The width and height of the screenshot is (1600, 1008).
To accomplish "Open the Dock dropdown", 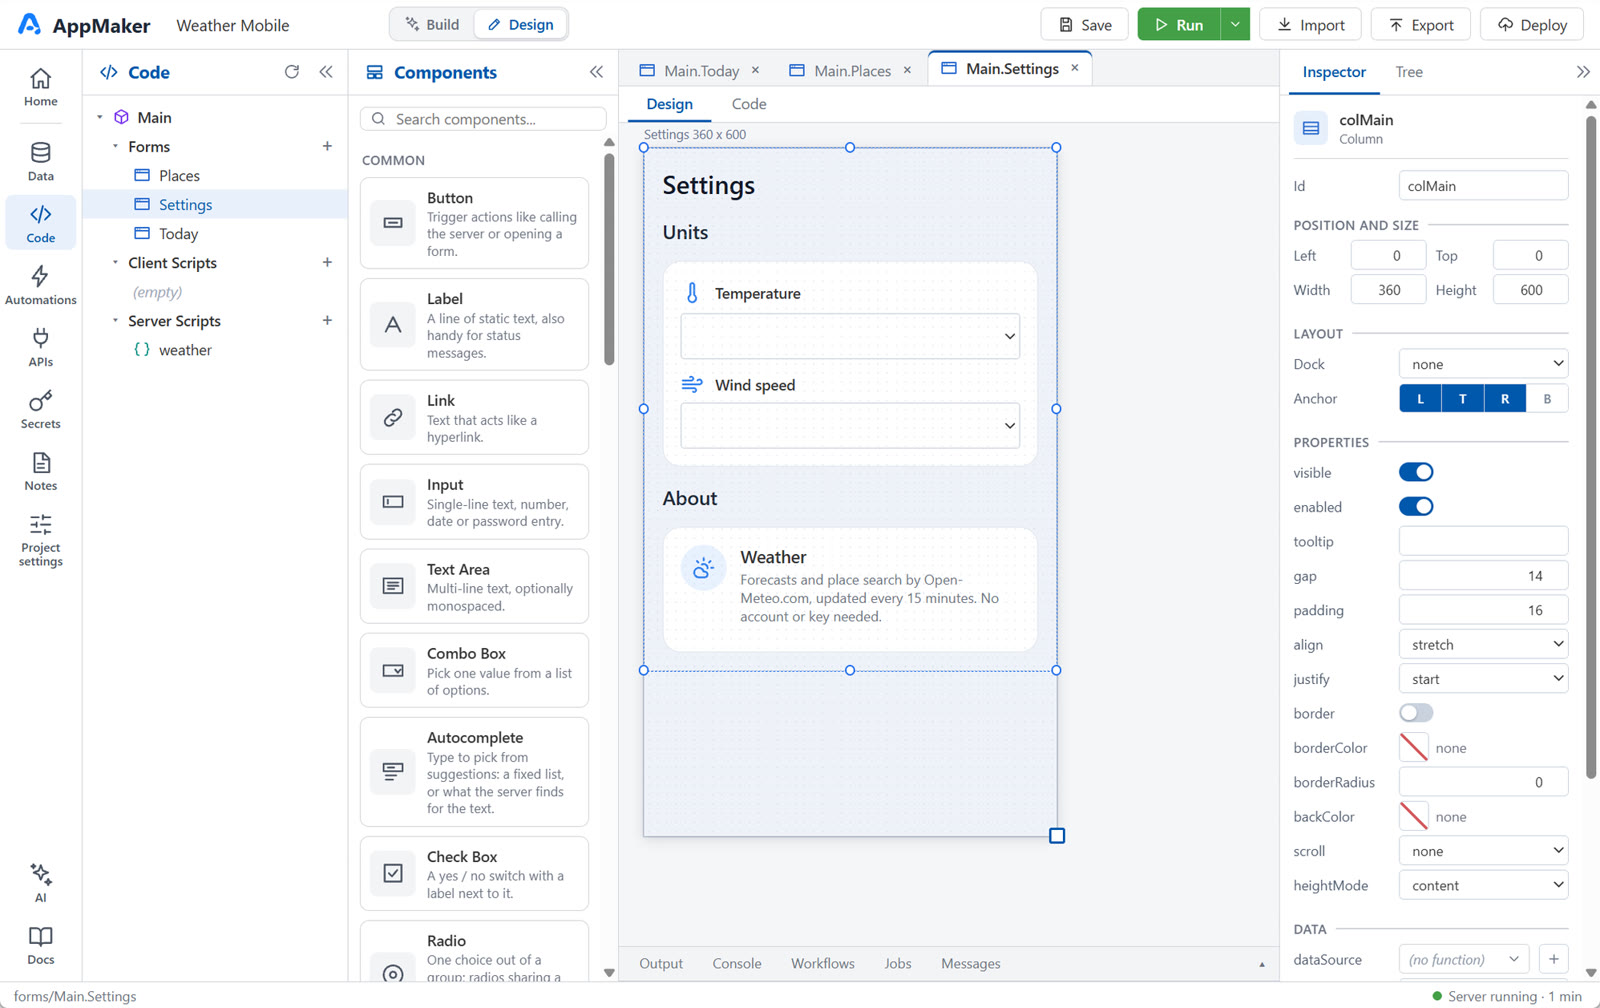I will [1483, 364].
